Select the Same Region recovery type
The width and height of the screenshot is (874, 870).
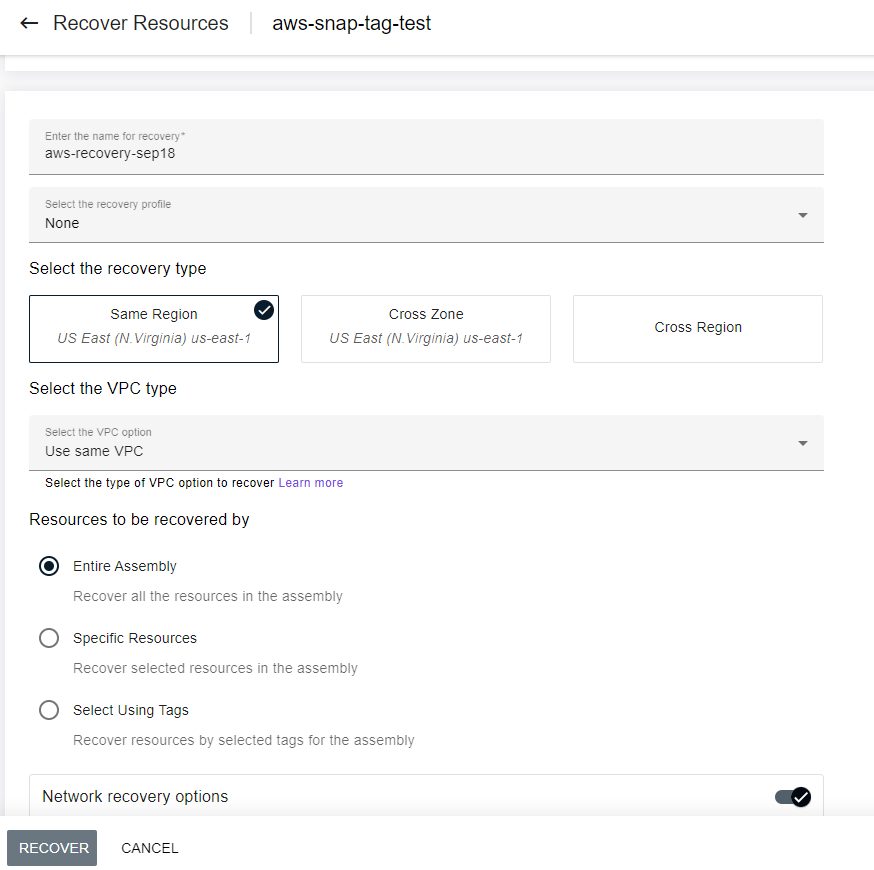[x=153, y=328]
